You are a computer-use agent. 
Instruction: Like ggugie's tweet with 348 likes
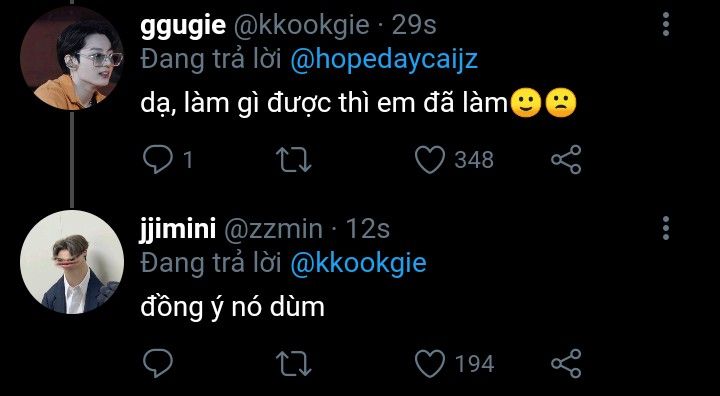pyautogui.click(x=430, y=159)
